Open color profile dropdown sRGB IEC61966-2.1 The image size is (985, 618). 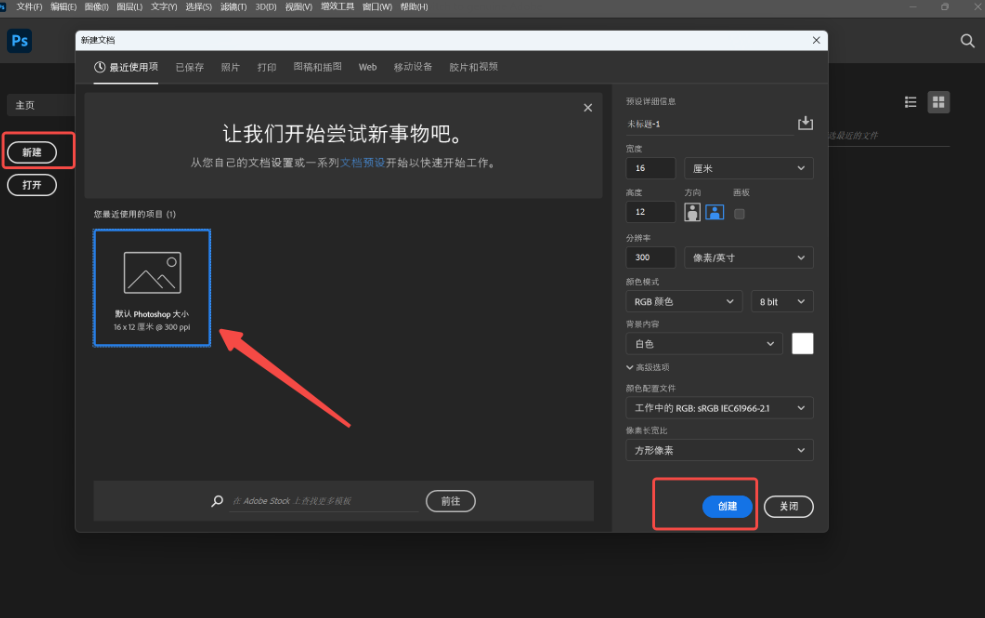[719, 408]
